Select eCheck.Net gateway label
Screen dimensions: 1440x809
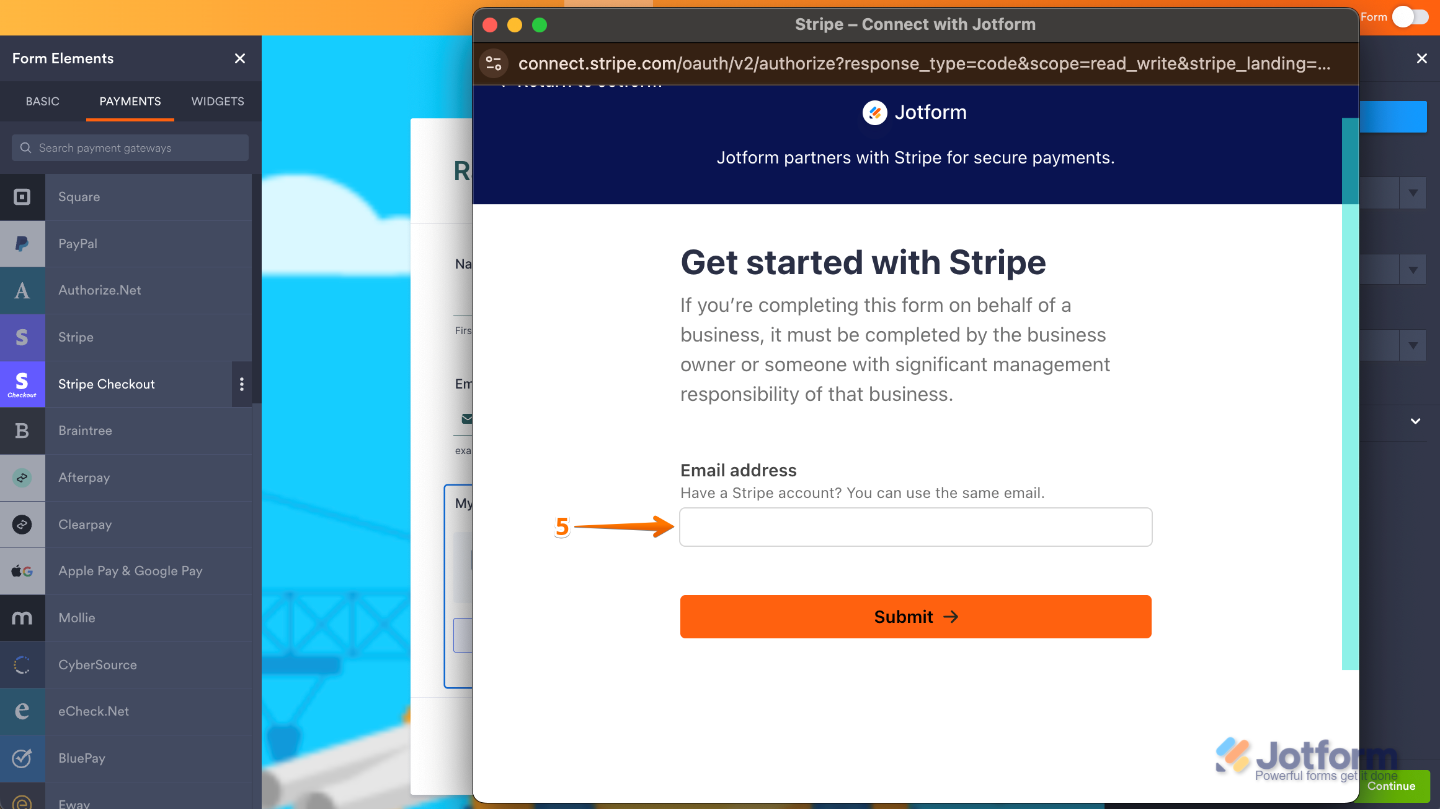94,712
